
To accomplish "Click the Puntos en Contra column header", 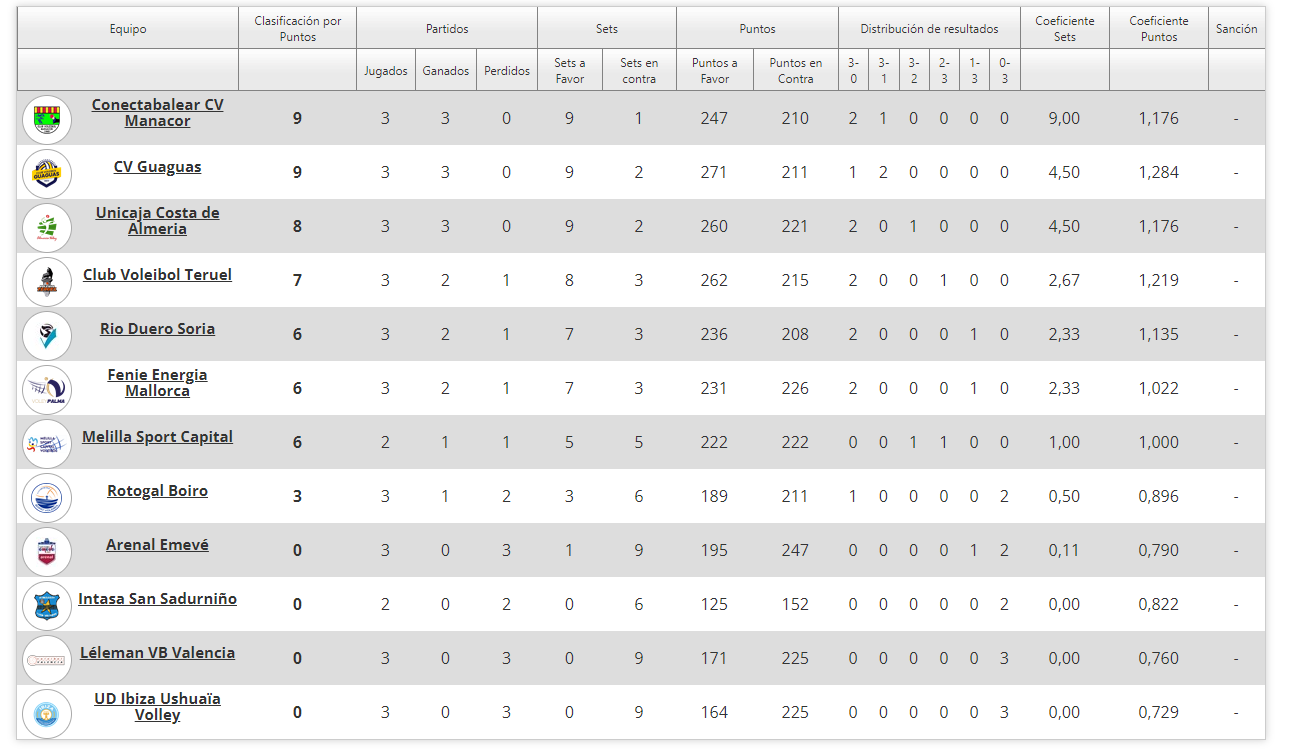I will tap(796, 71).
